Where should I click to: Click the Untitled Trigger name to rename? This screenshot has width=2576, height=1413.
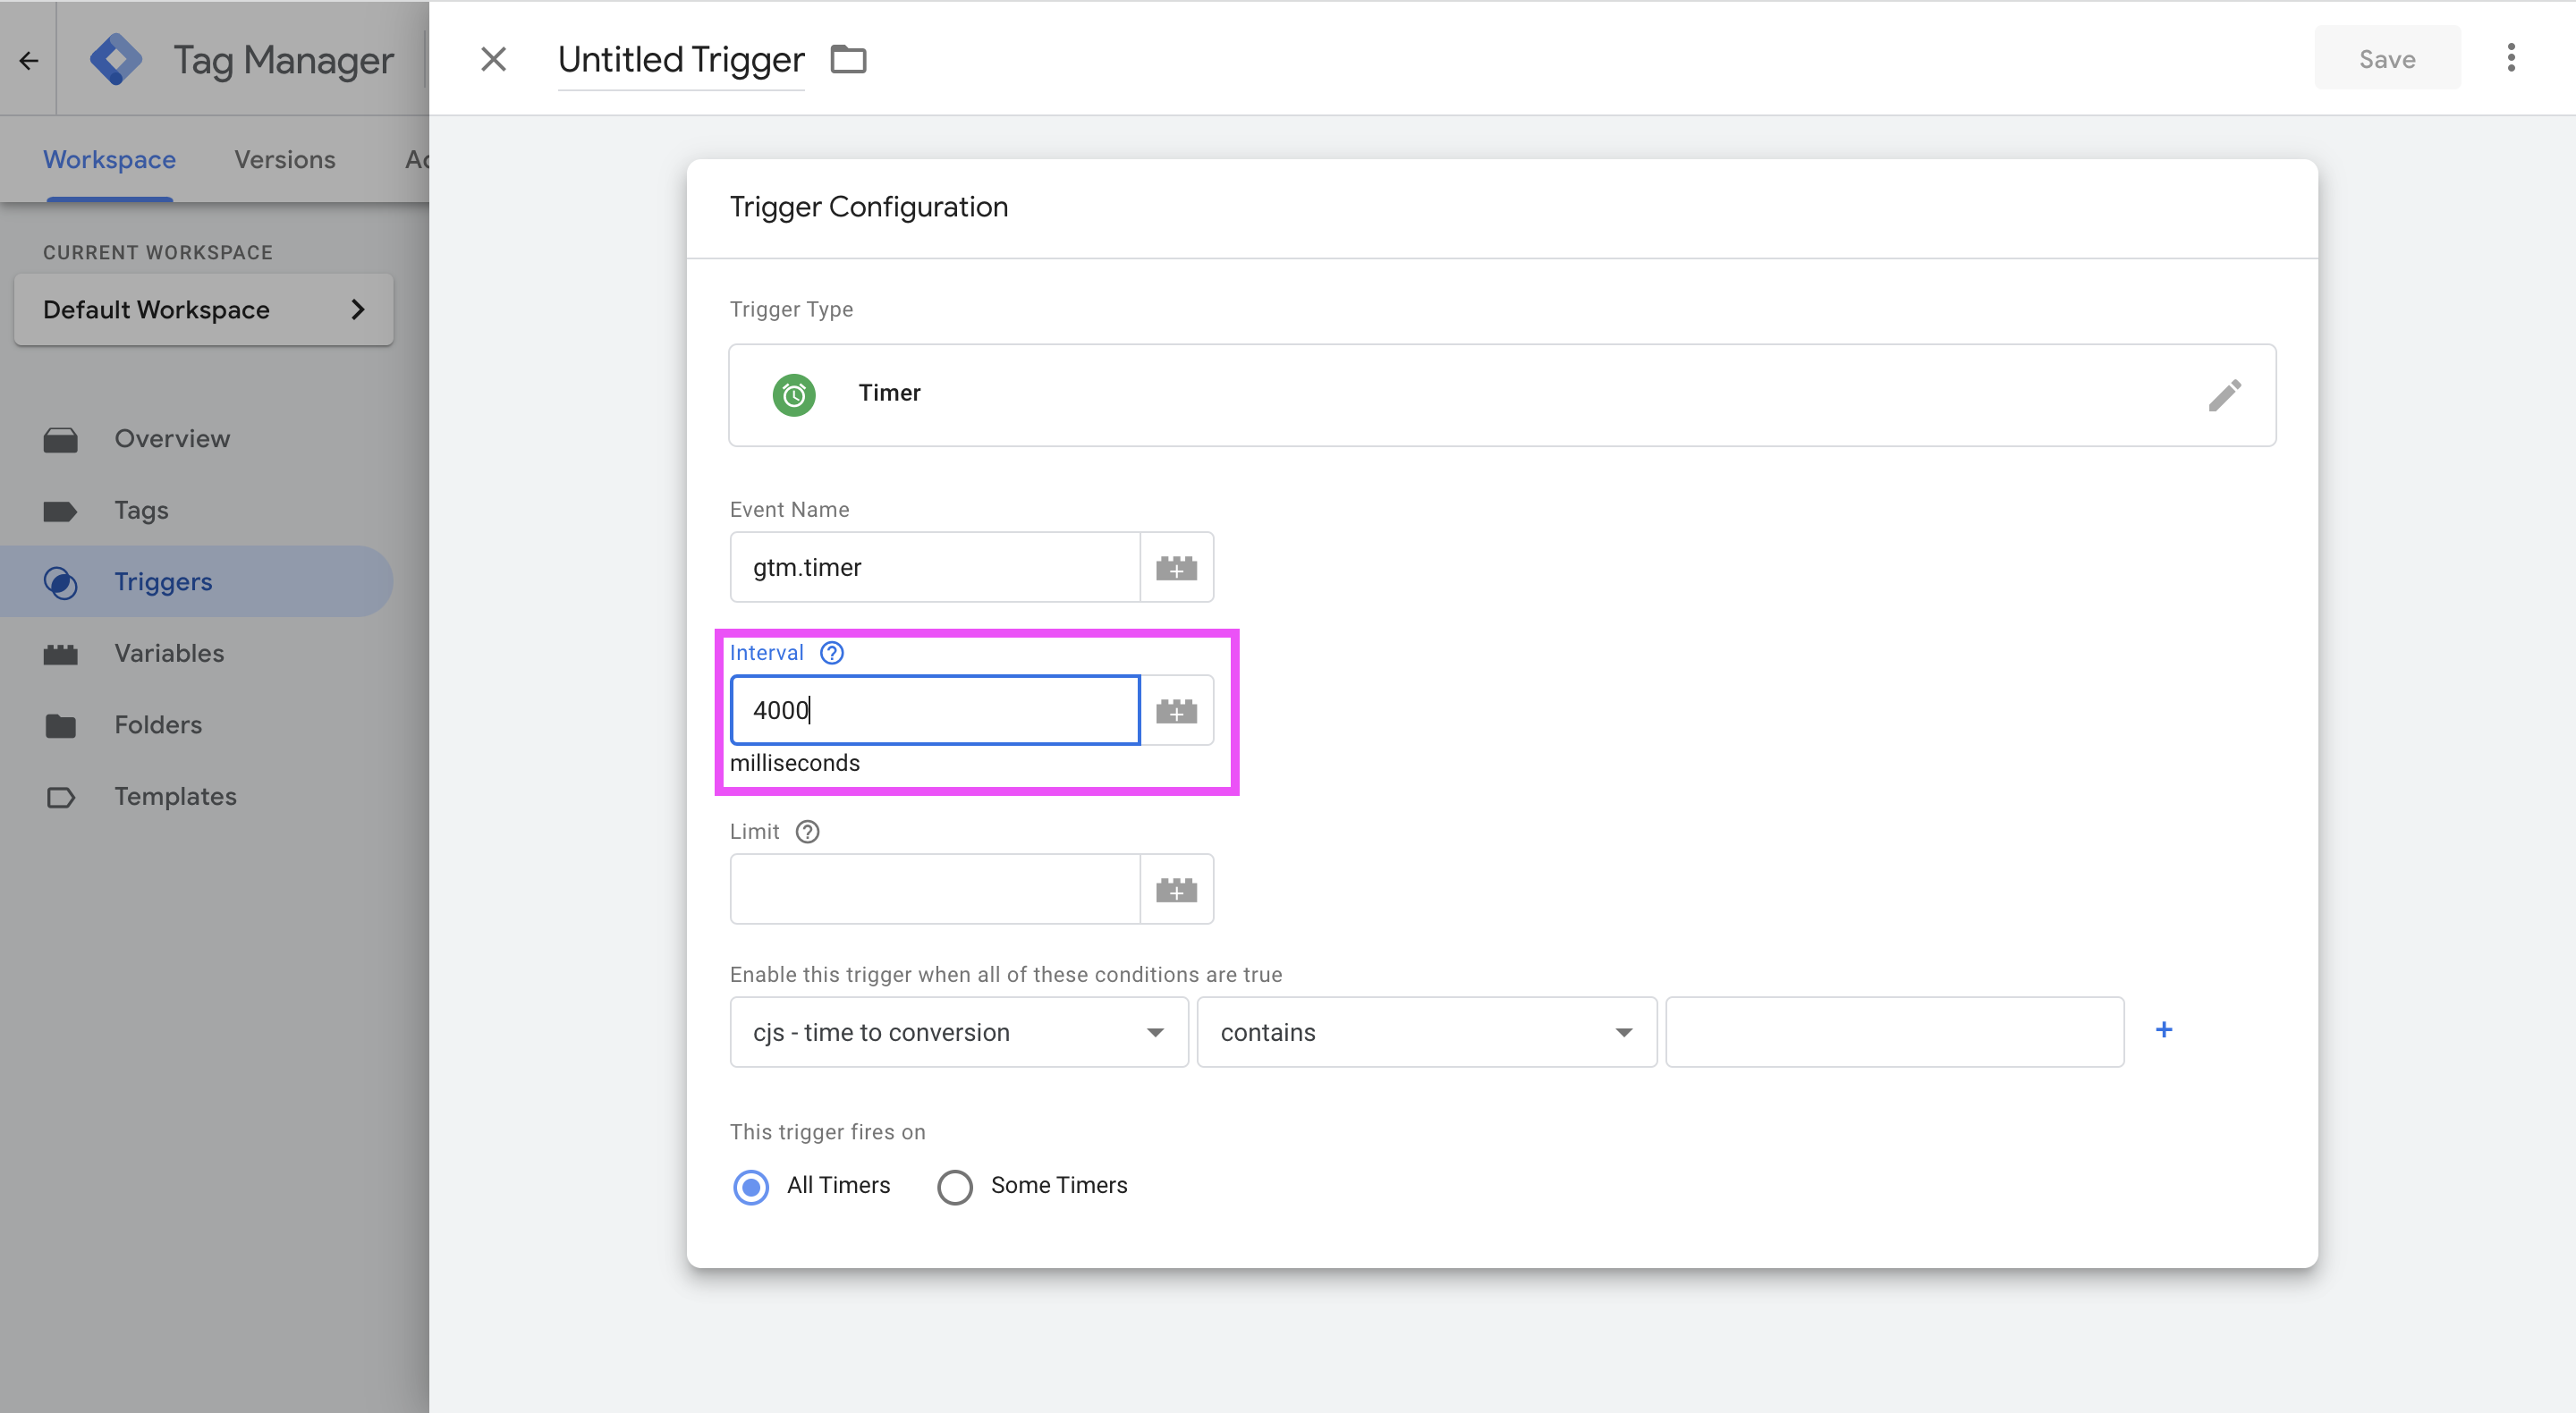pos(681,60)
